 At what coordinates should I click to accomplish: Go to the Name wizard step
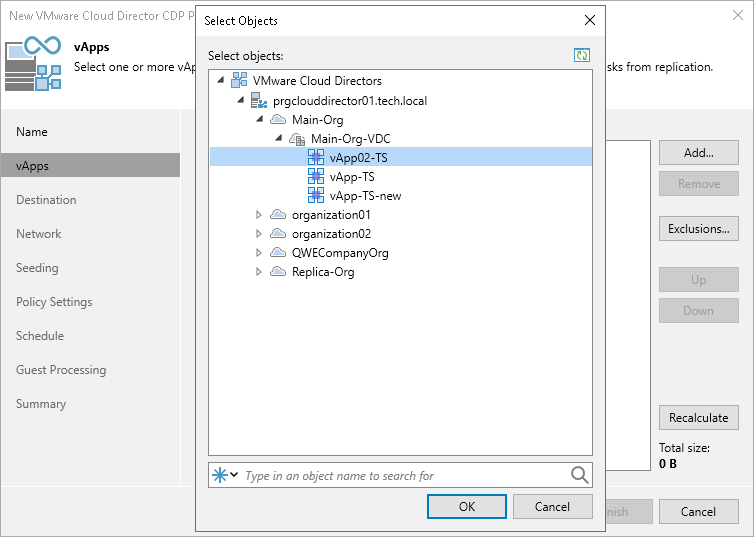click(x=90, y=132)
